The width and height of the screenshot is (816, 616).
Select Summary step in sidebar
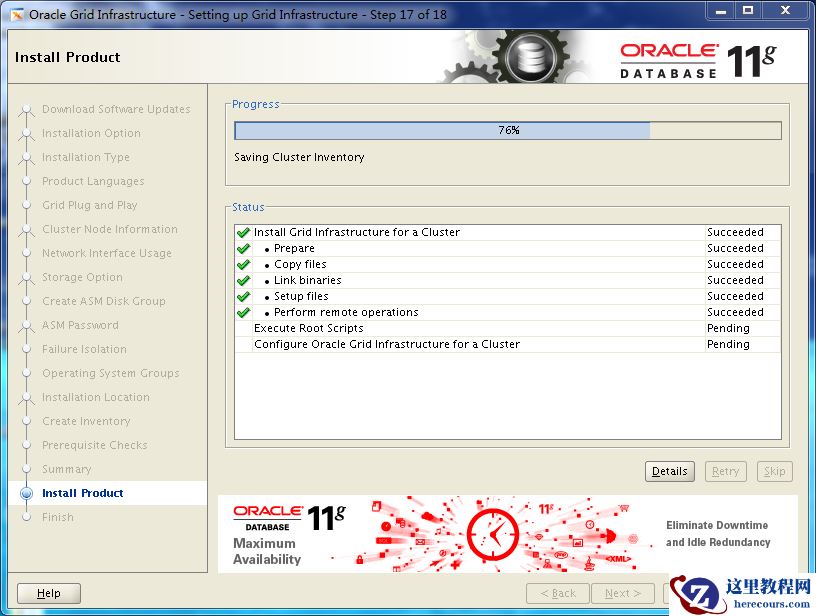(67, 469)
